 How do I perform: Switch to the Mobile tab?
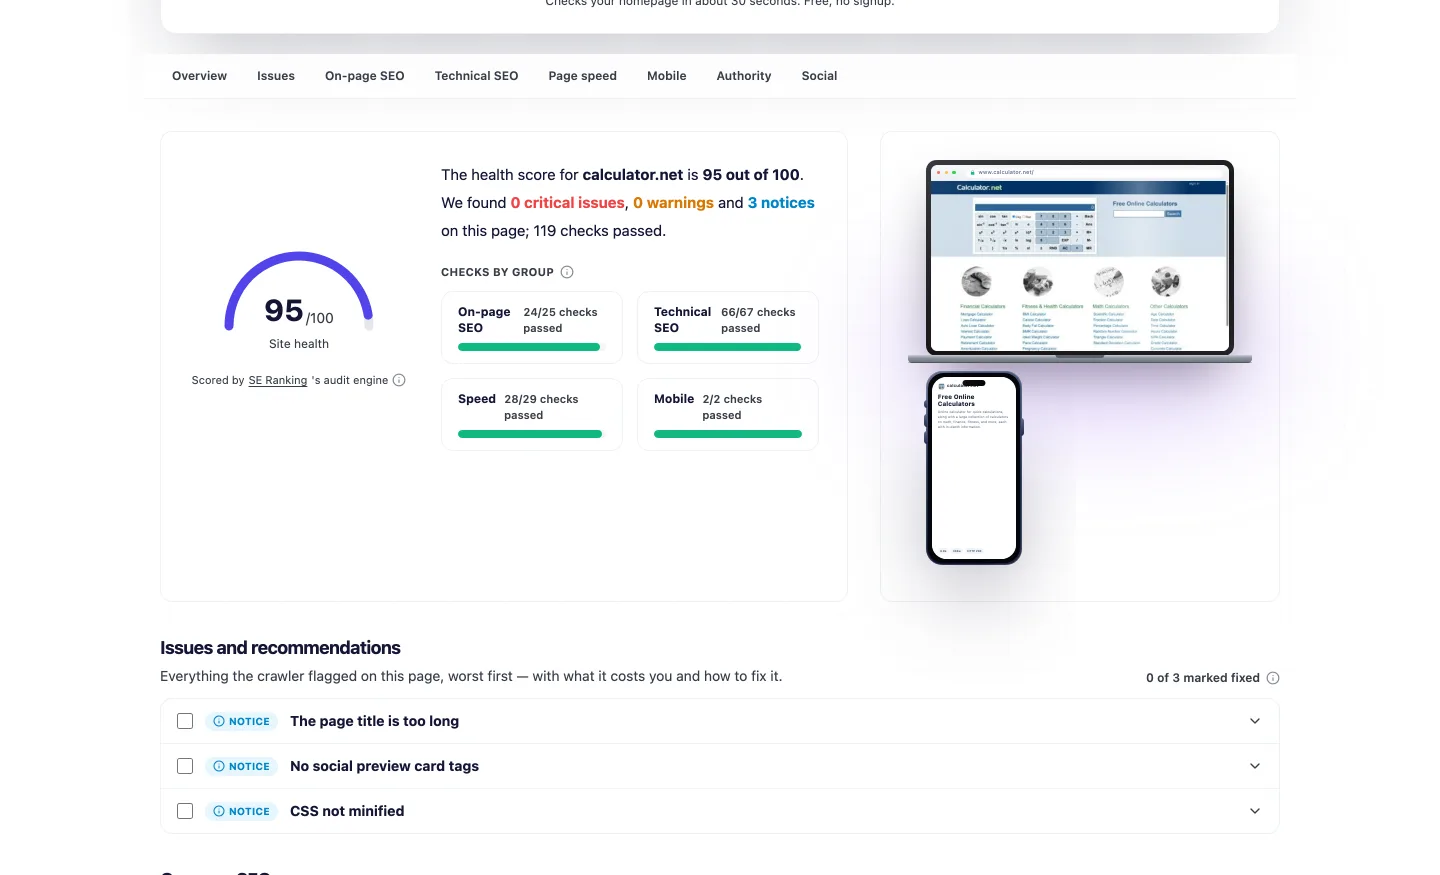pyautogui.click(x=667, y=76)
